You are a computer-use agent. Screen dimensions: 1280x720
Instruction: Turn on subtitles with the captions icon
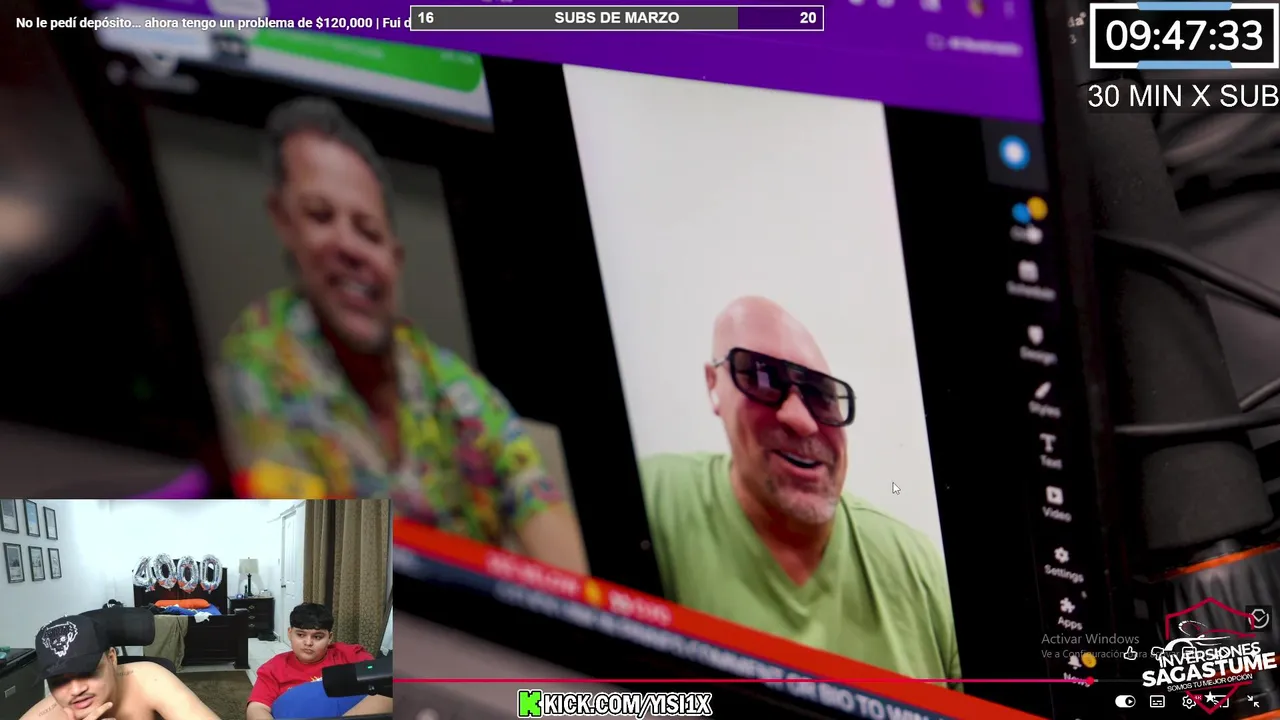click(x=1157, y=701)
